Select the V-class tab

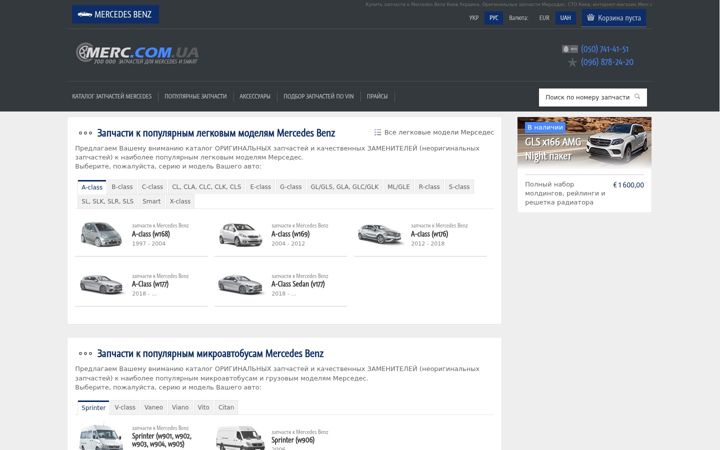125,407
